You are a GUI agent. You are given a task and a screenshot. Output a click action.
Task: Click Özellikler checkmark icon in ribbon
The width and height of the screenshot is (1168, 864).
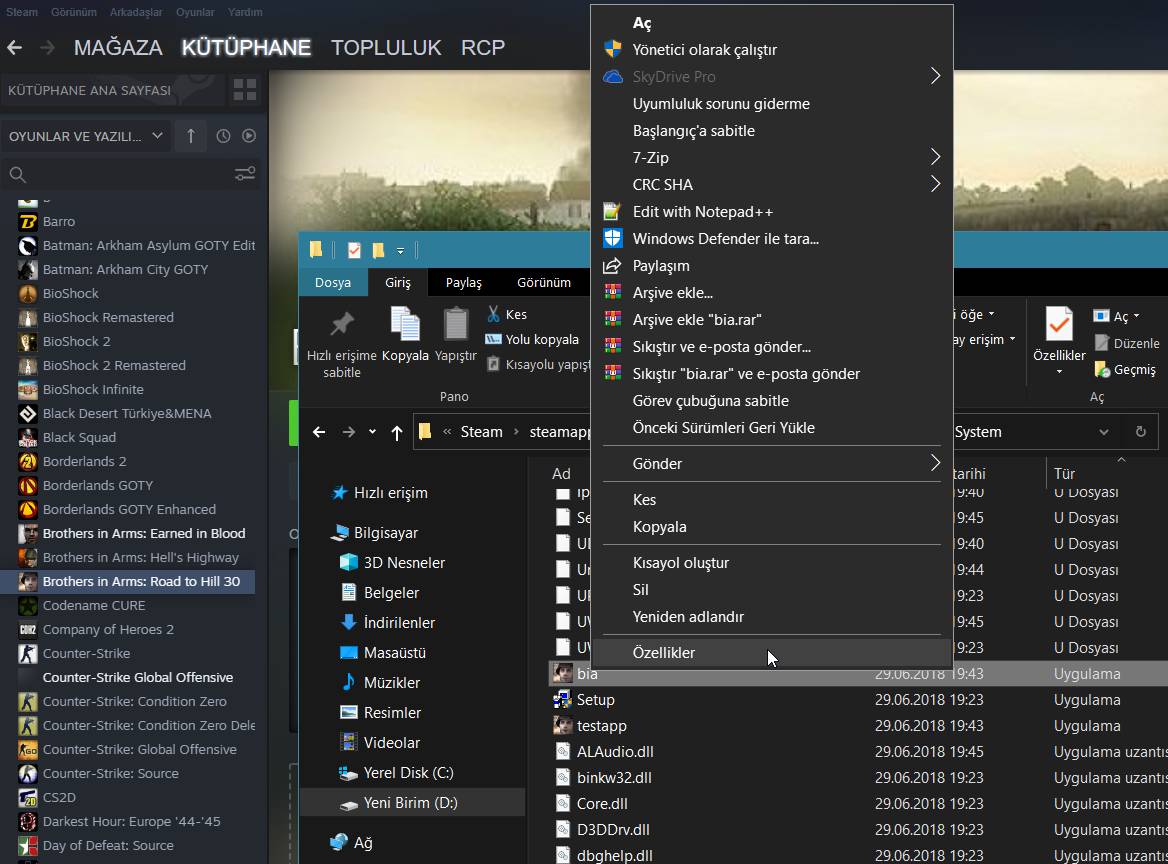[1058, 324]
